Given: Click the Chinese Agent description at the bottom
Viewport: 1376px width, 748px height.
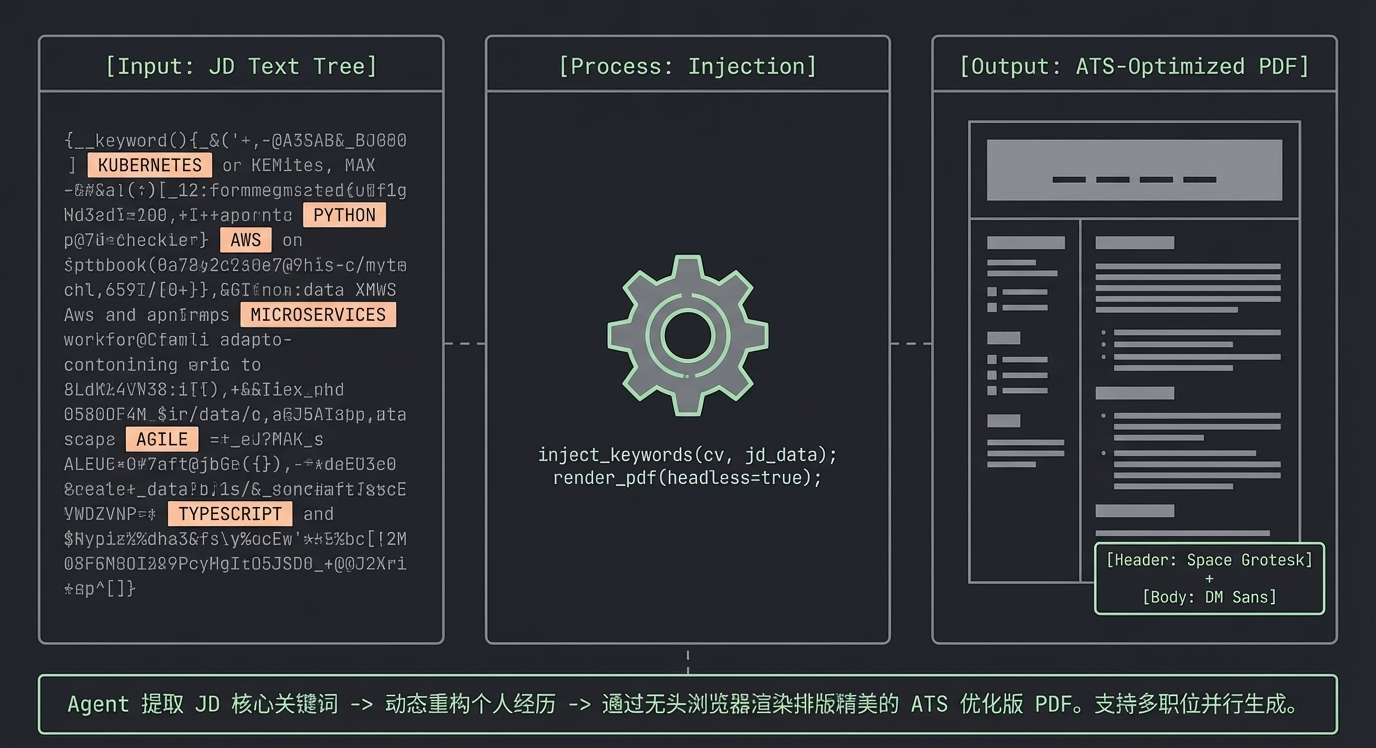Looking at the screenshot, I should point(688,704).
